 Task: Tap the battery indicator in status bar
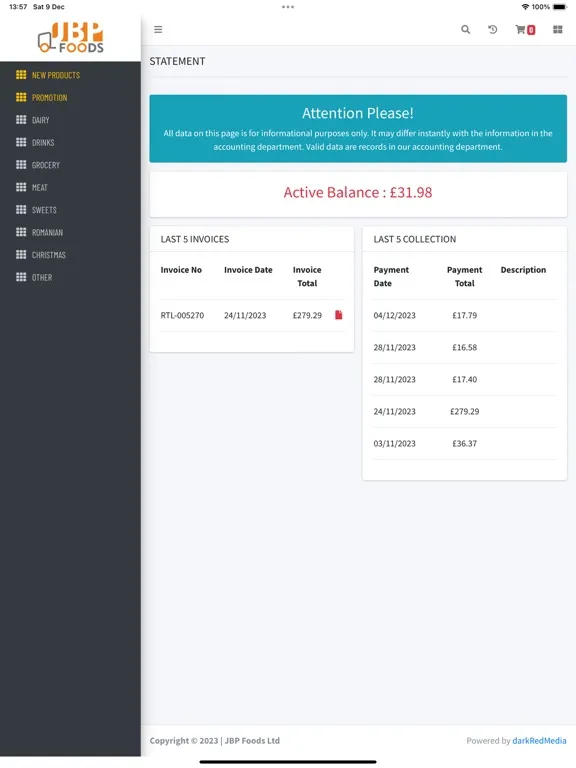(x=559, y=7)
